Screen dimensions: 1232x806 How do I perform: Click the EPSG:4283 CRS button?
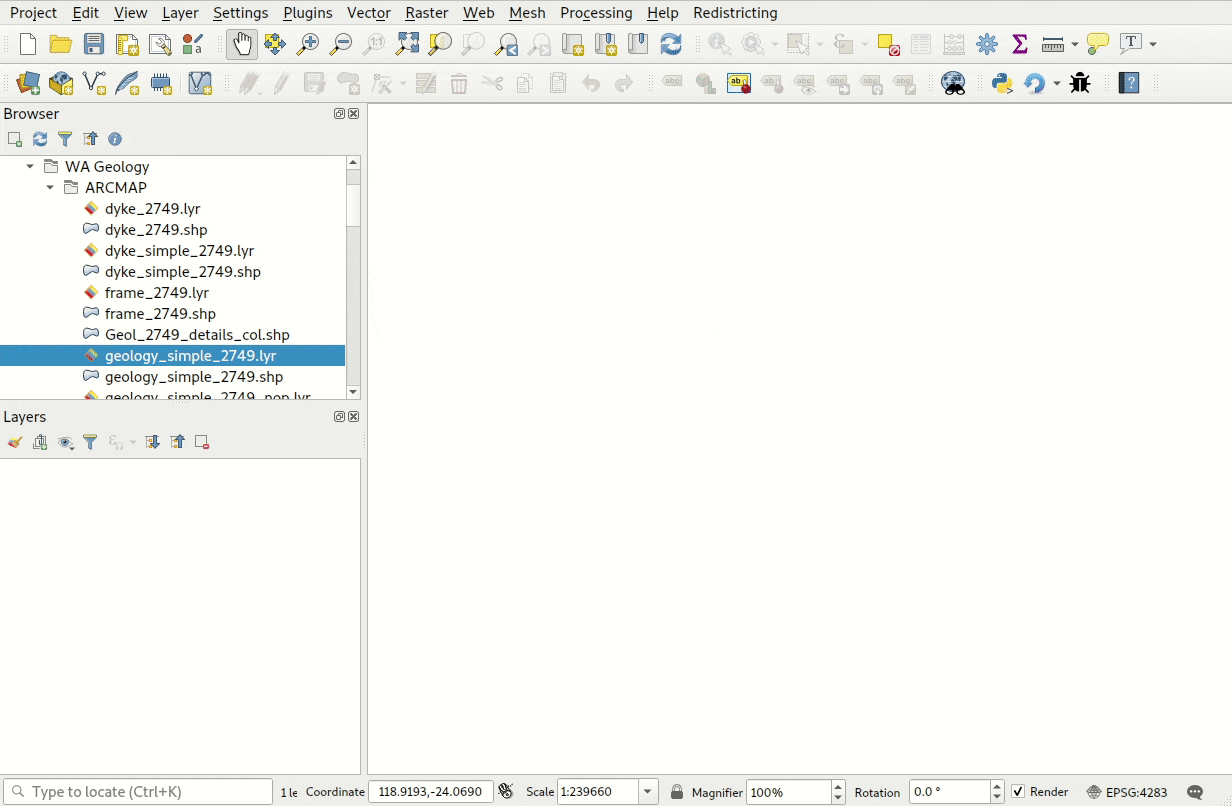pyautogui.click(x=1127, y=792)
